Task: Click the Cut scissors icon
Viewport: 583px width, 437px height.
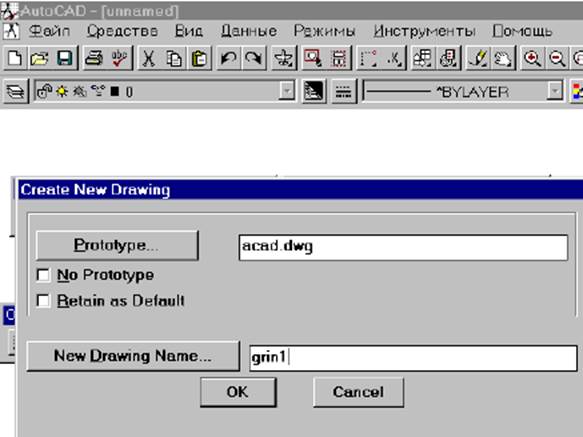Action: (148, 58)
